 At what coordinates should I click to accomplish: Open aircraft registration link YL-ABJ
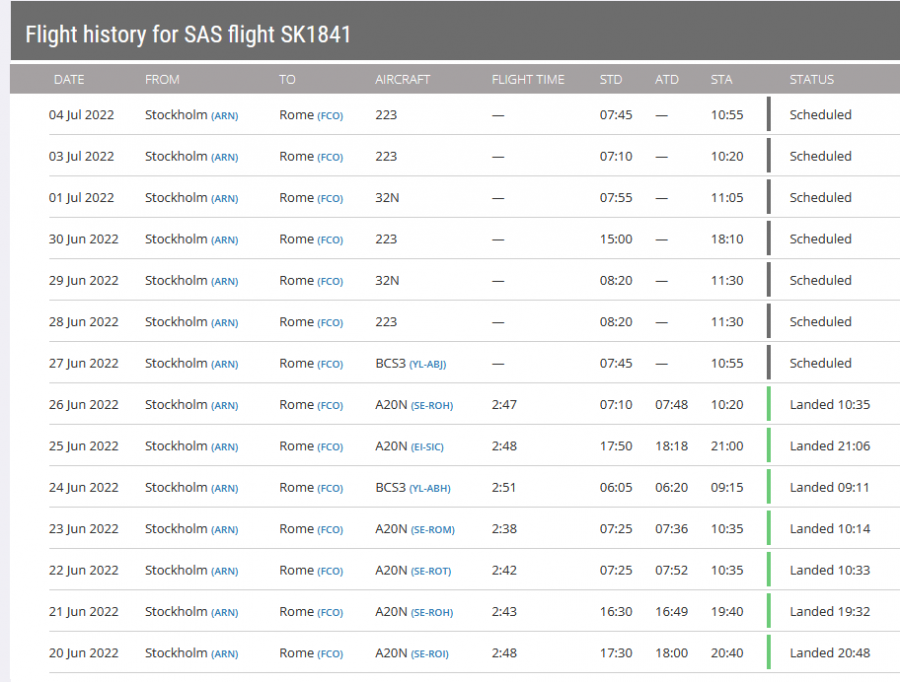[427, 365]
